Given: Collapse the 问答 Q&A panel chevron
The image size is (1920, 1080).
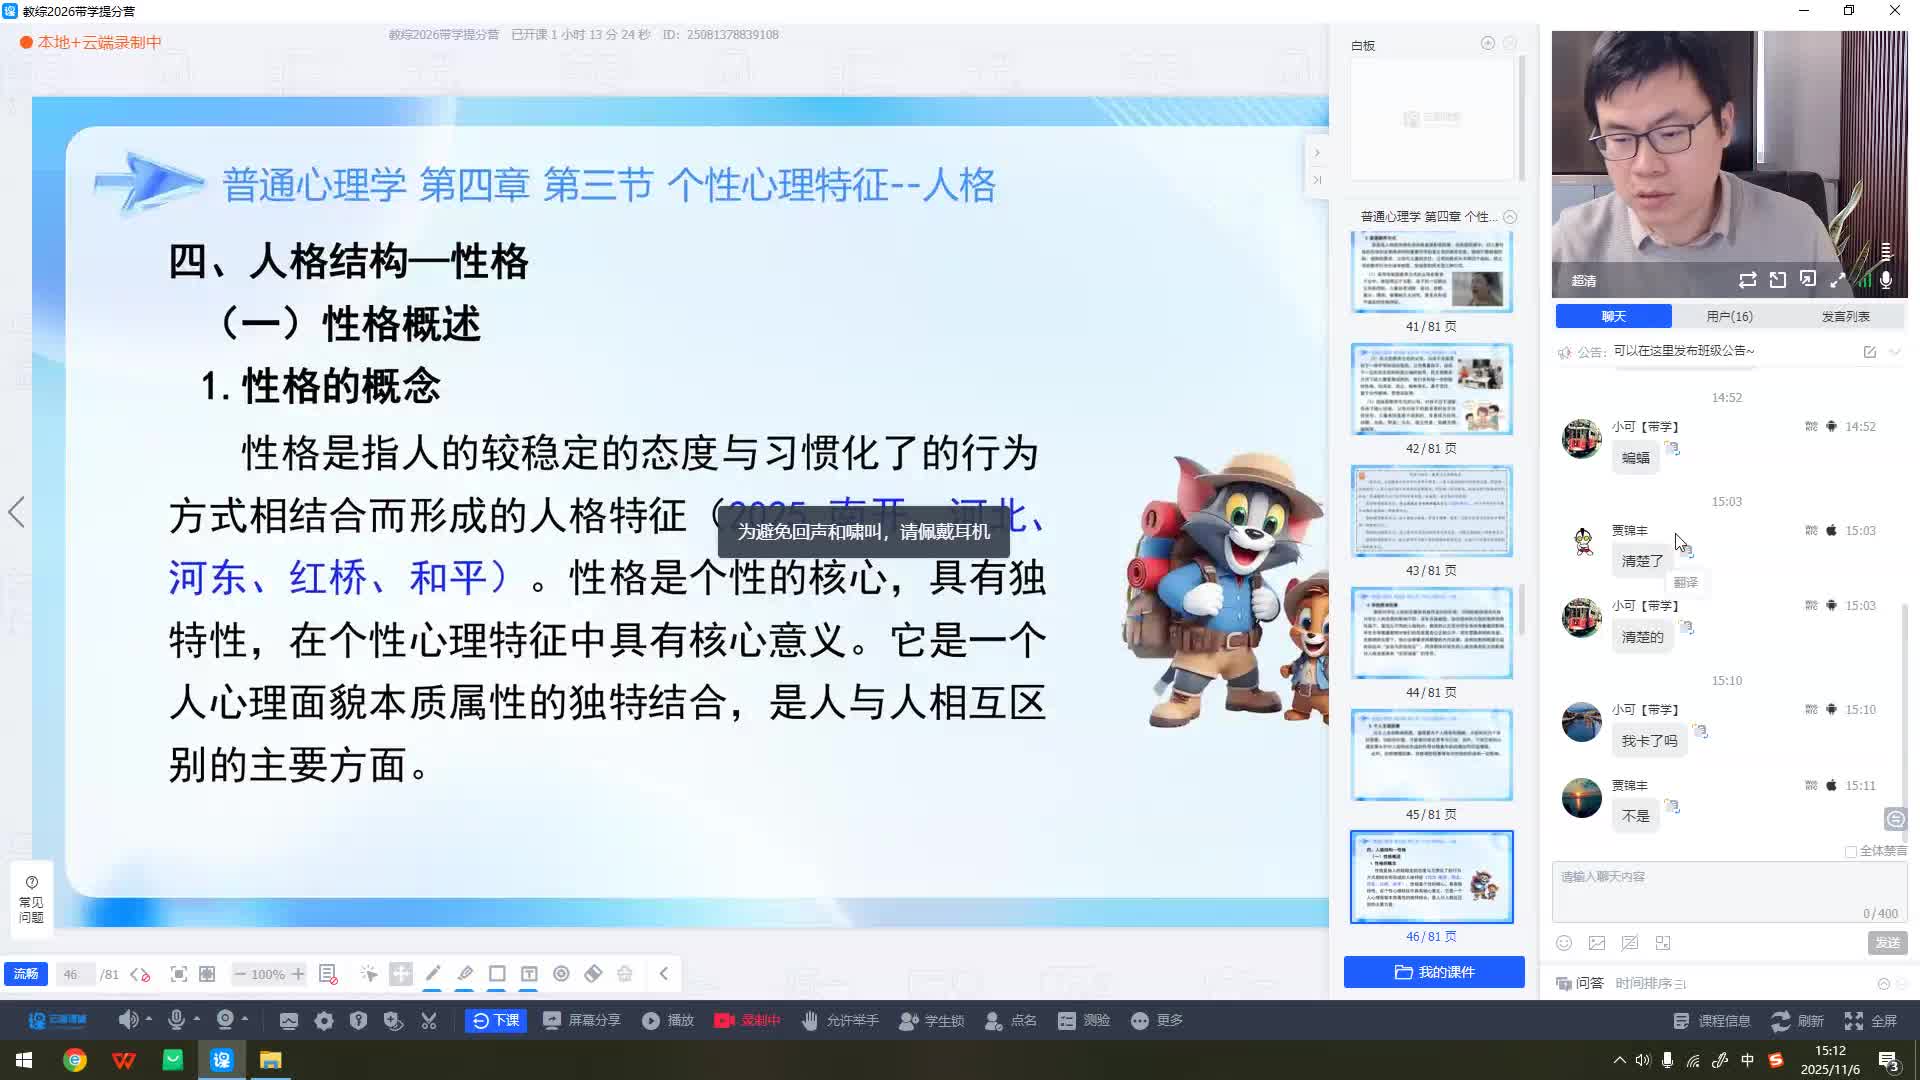Looking at the screenshot, I should 1883,983.
